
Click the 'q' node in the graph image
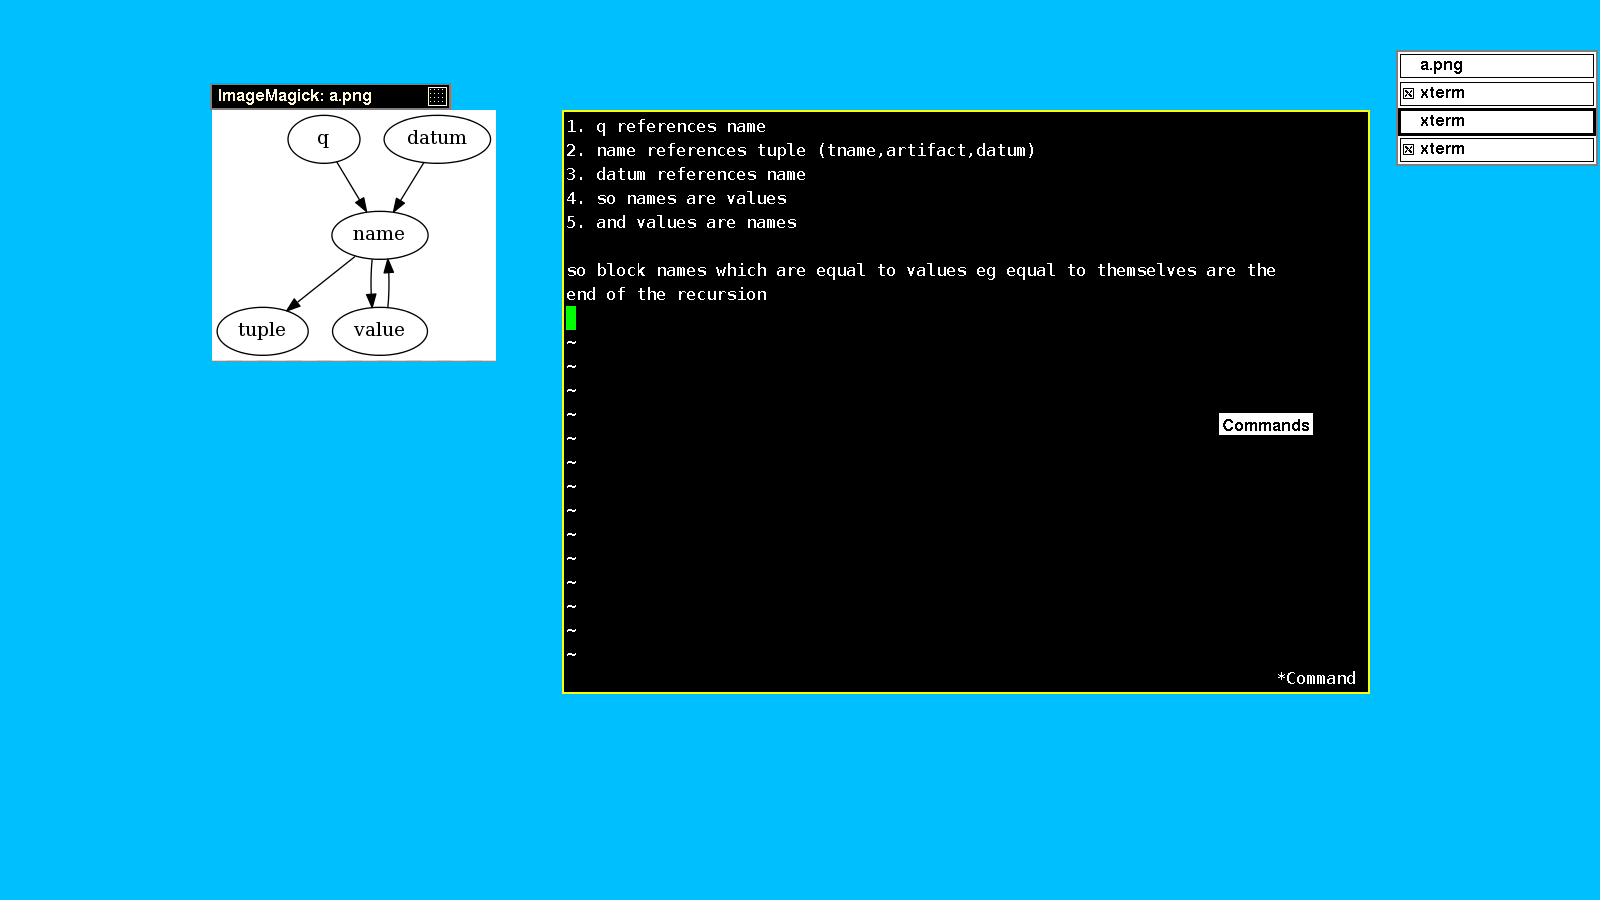(324, 138)
